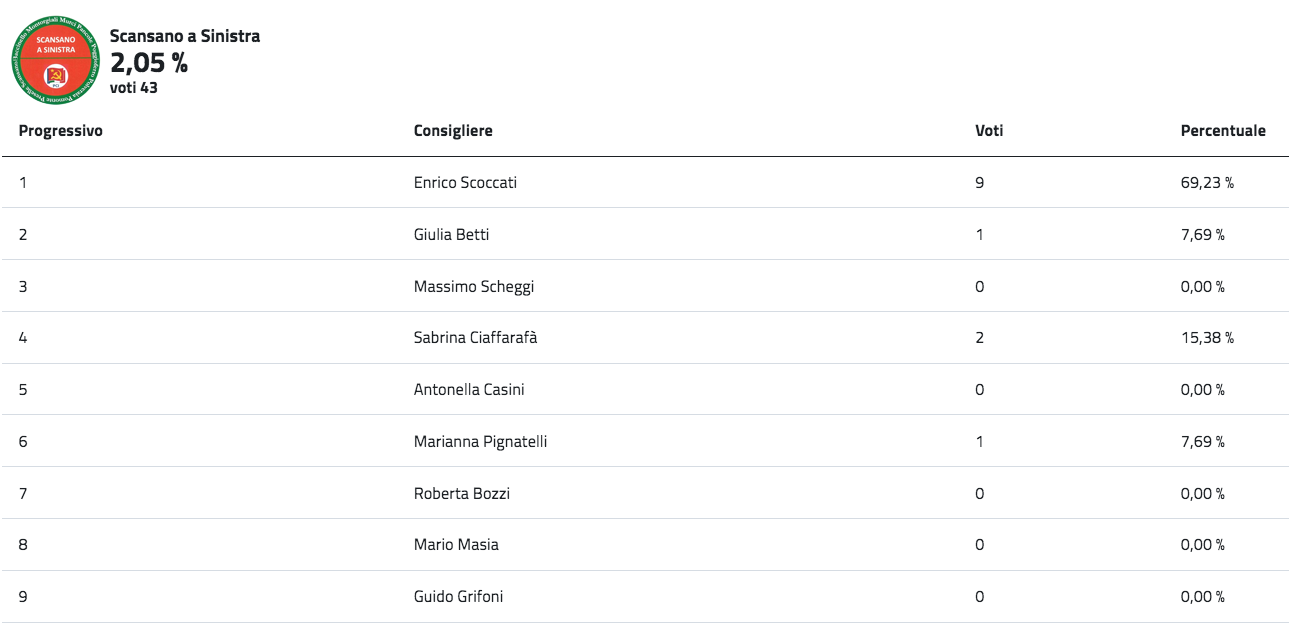
Task: Click the Scansano a Sinistra party logo
Action: pyautogui.click(x=56, y=59)
